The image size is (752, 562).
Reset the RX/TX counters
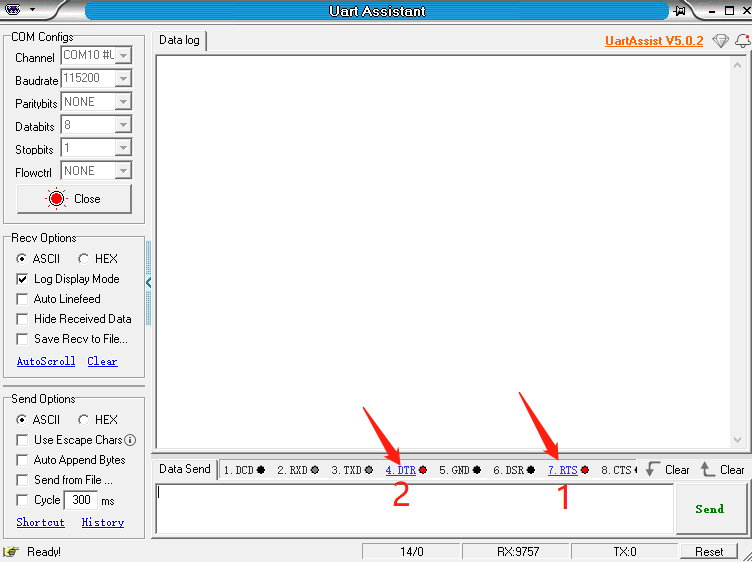tap(709, 551)
